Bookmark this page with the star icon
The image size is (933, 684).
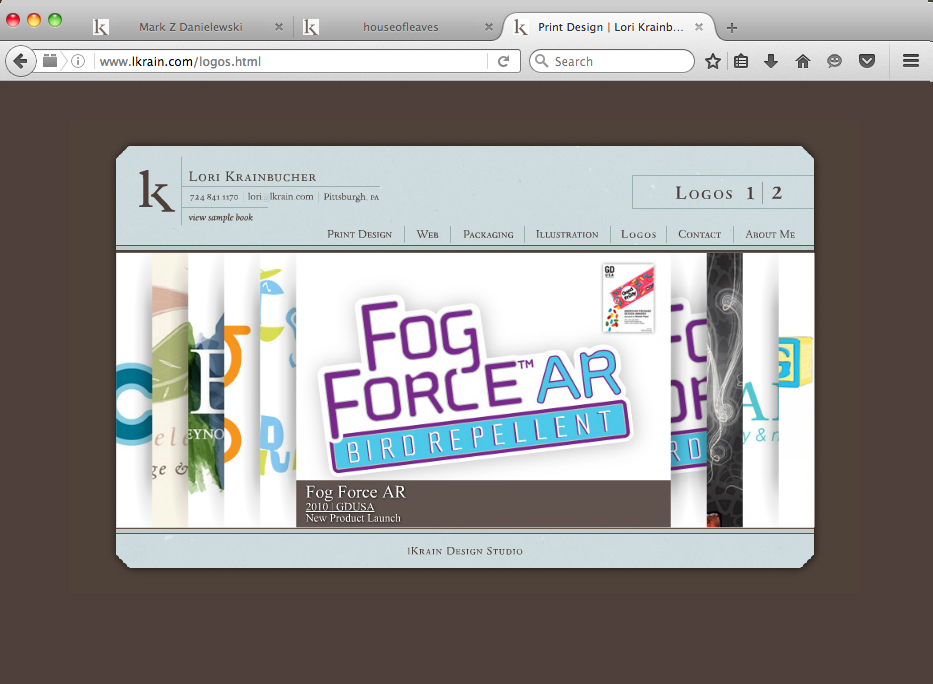tap(713, 61)
